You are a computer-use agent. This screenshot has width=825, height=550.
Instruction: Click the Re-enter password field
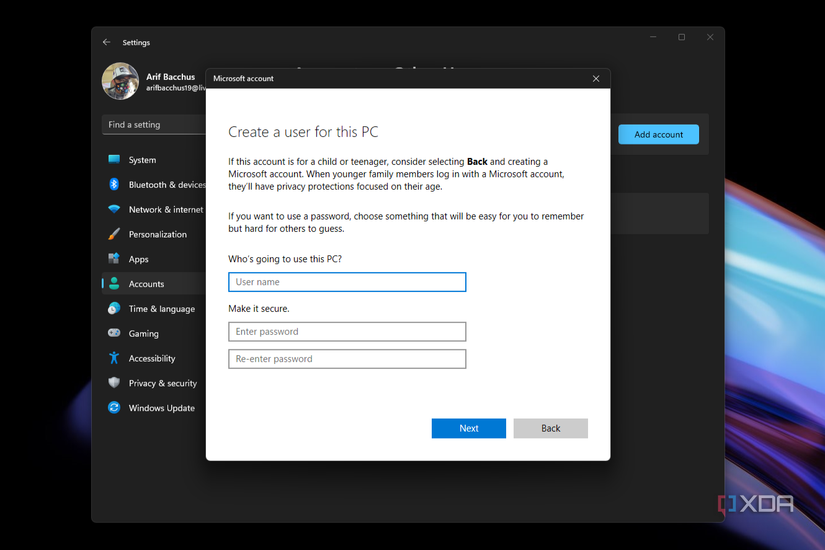click(x=347, y=359)
